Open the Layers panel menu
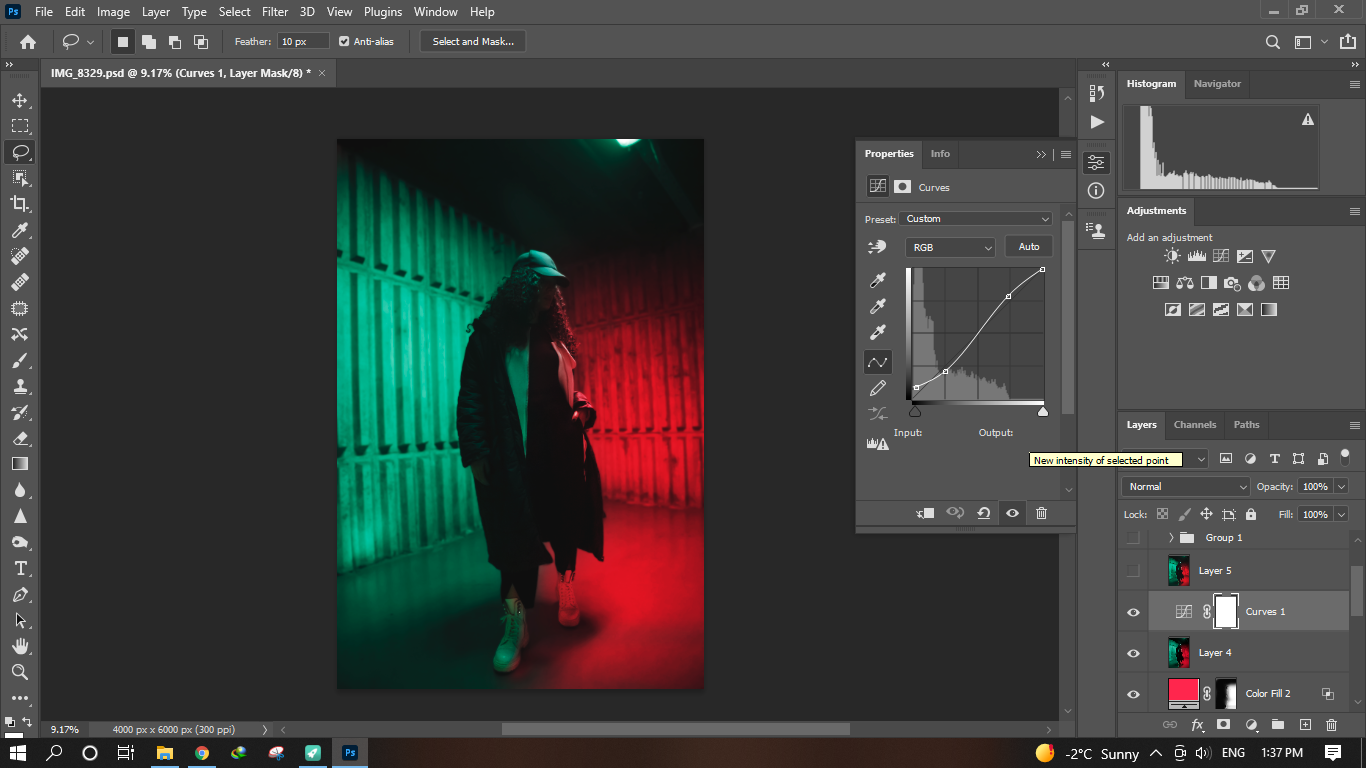 point(1355,425)
